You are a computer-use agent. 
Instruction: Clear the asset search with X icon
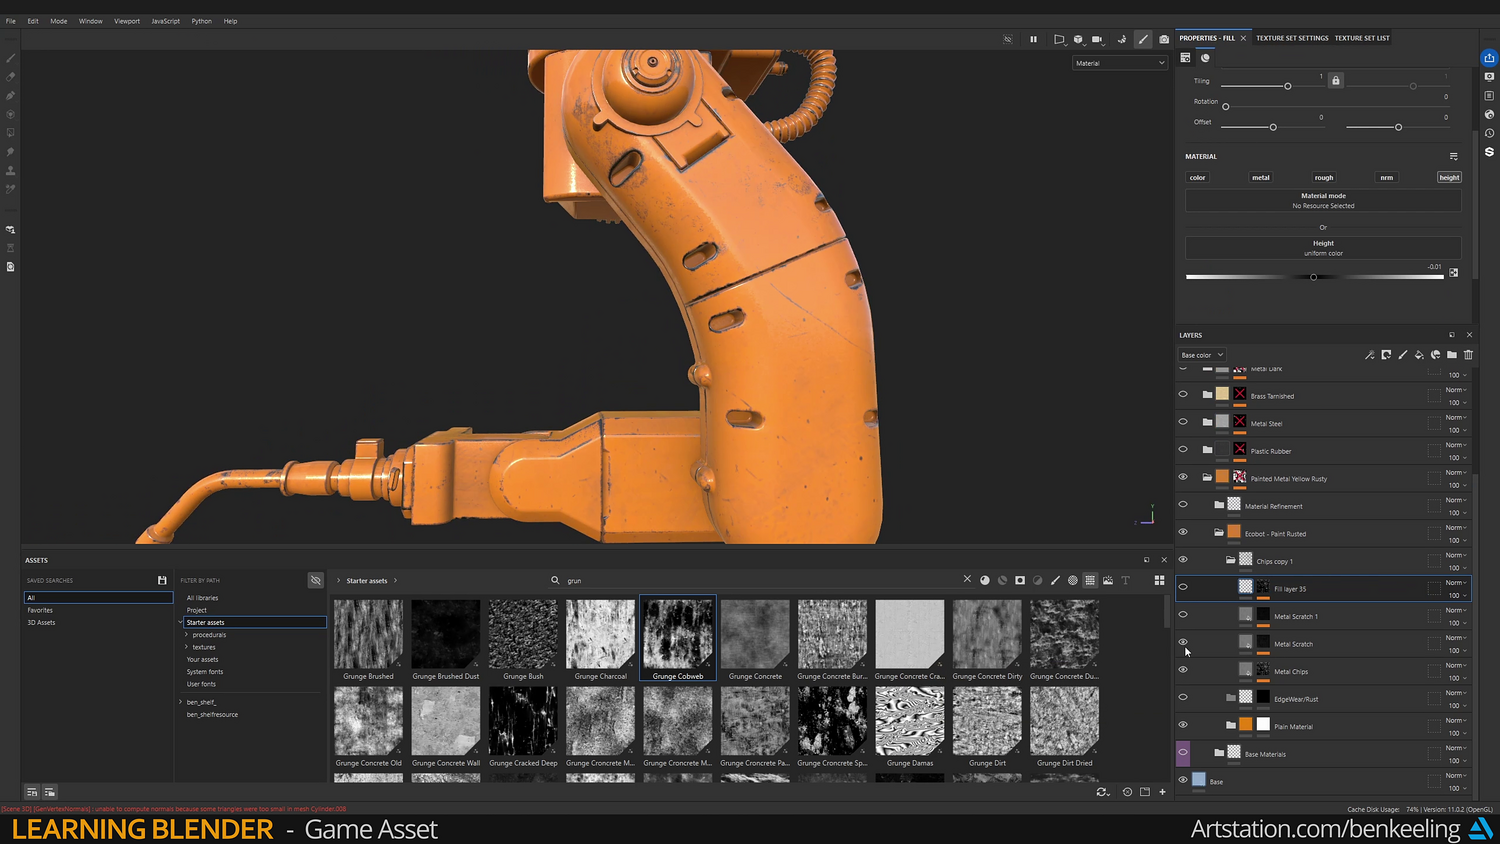[x=967, y=579]
